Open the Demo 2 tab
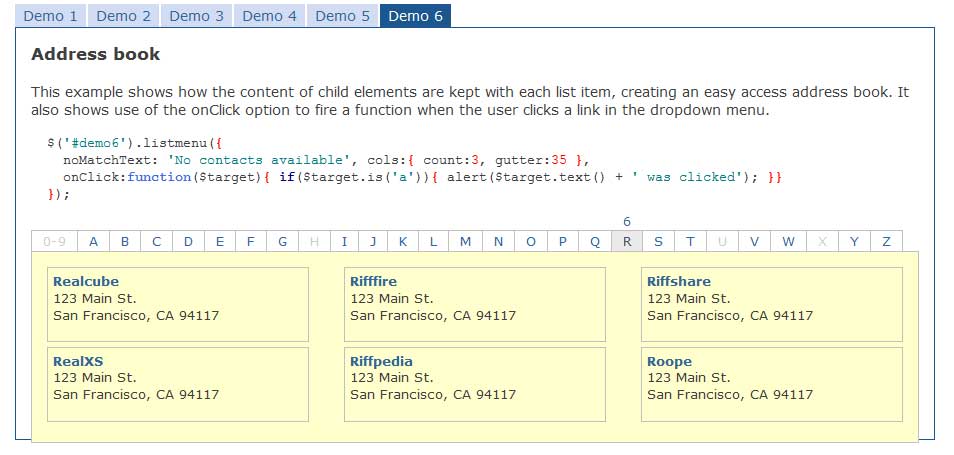This screenshot has width=954, height=455. tap(124, 16)
